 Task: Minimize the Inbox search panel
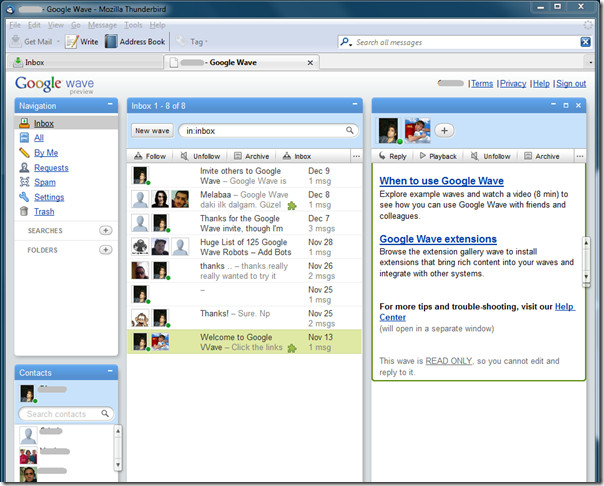(x=355, y=104)
